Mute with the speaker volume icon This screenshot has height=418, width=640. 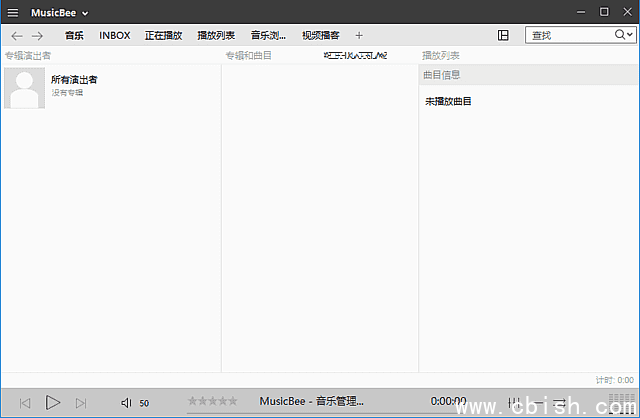(126, 403)
